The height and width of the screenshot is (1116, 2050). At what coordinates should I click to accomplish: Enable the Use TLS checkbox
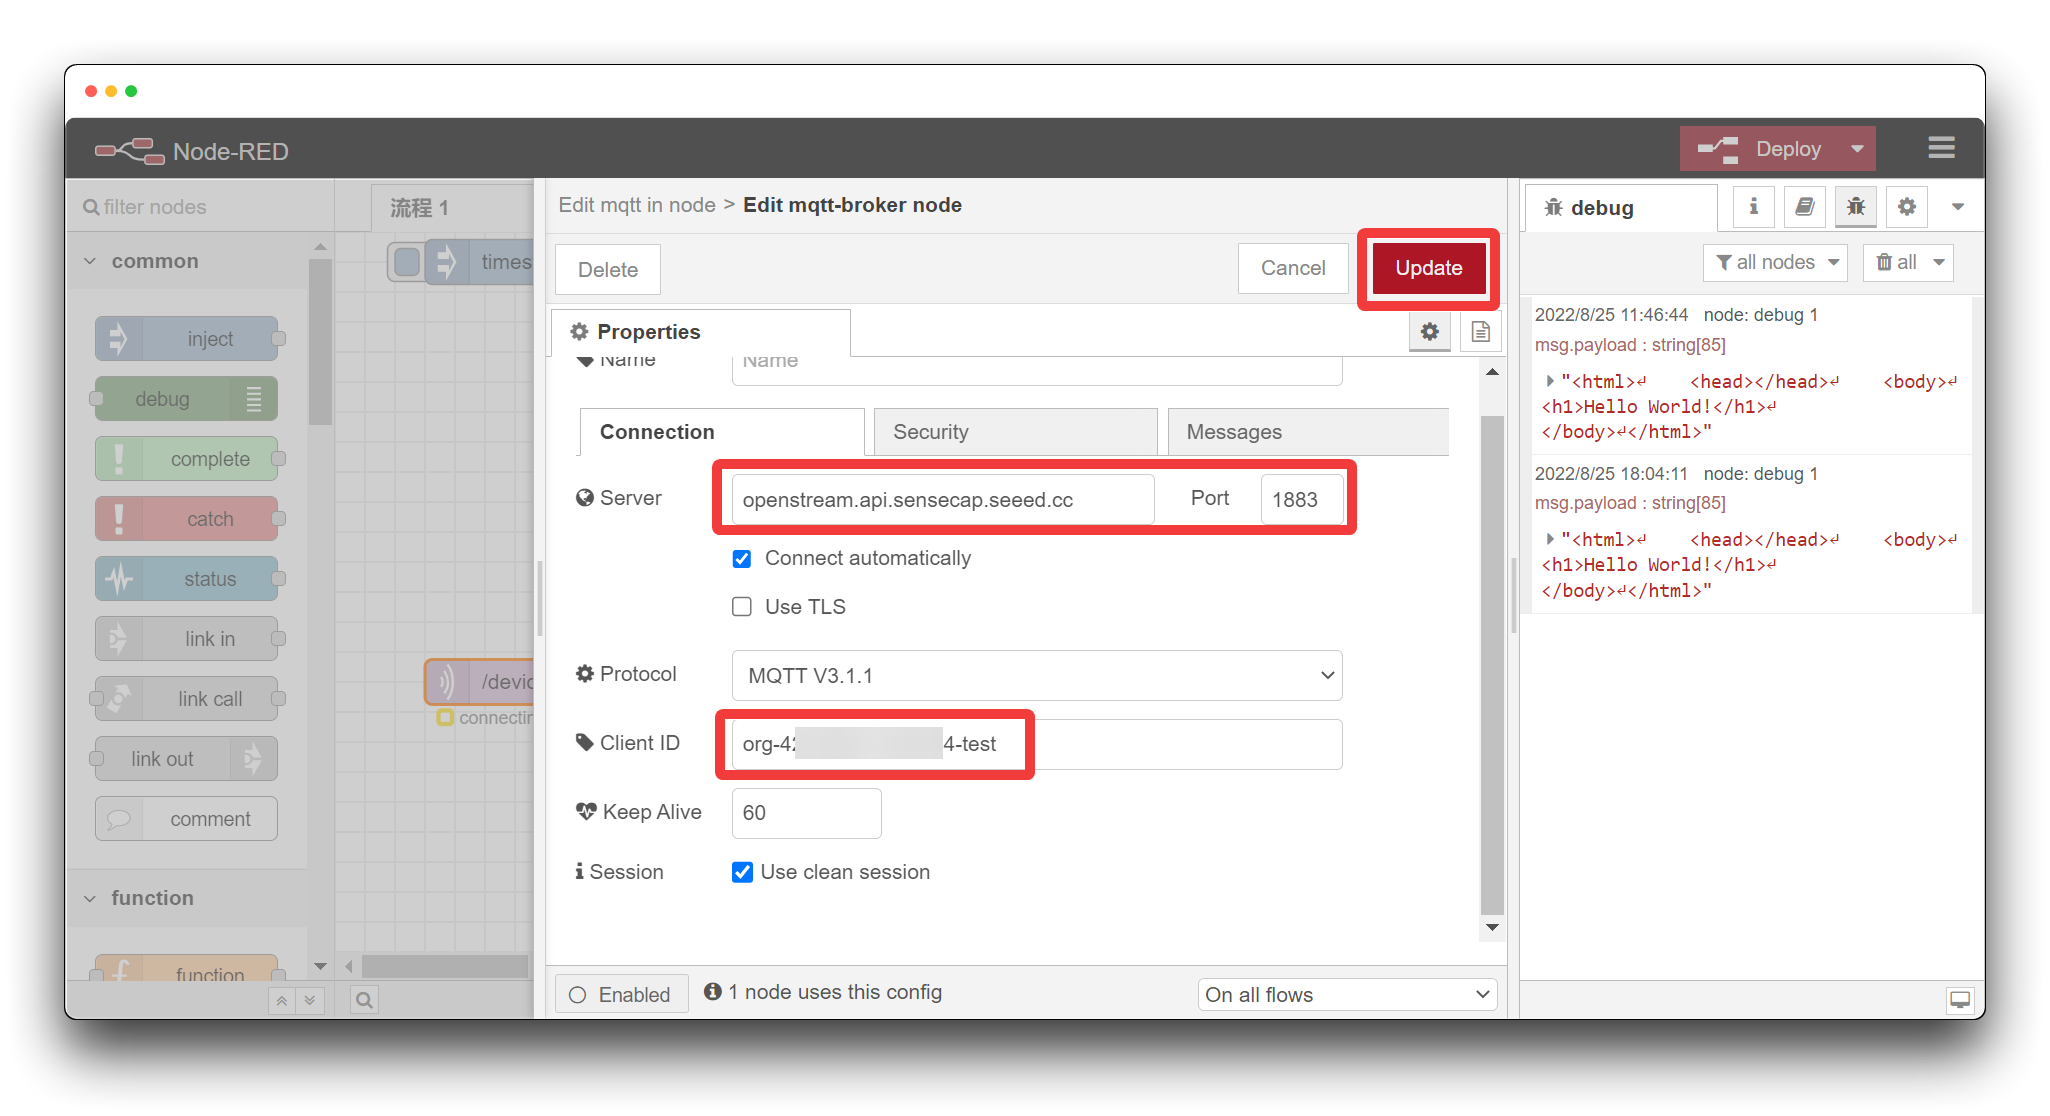[742, 607]
